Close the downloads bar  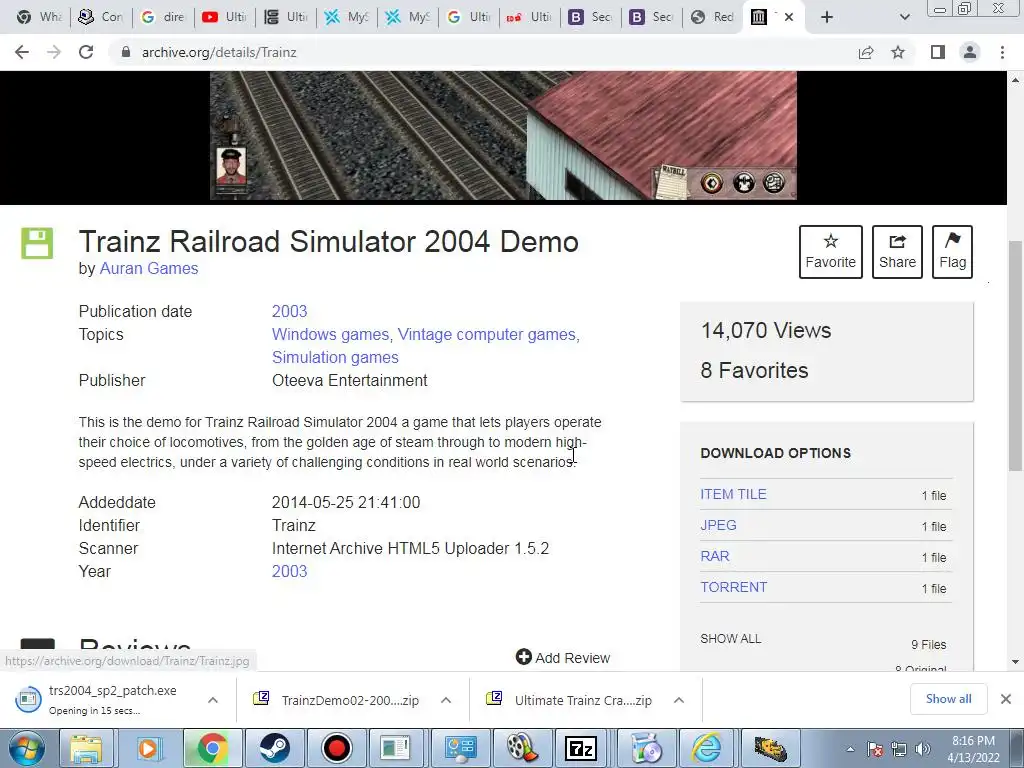(1006, 699)
